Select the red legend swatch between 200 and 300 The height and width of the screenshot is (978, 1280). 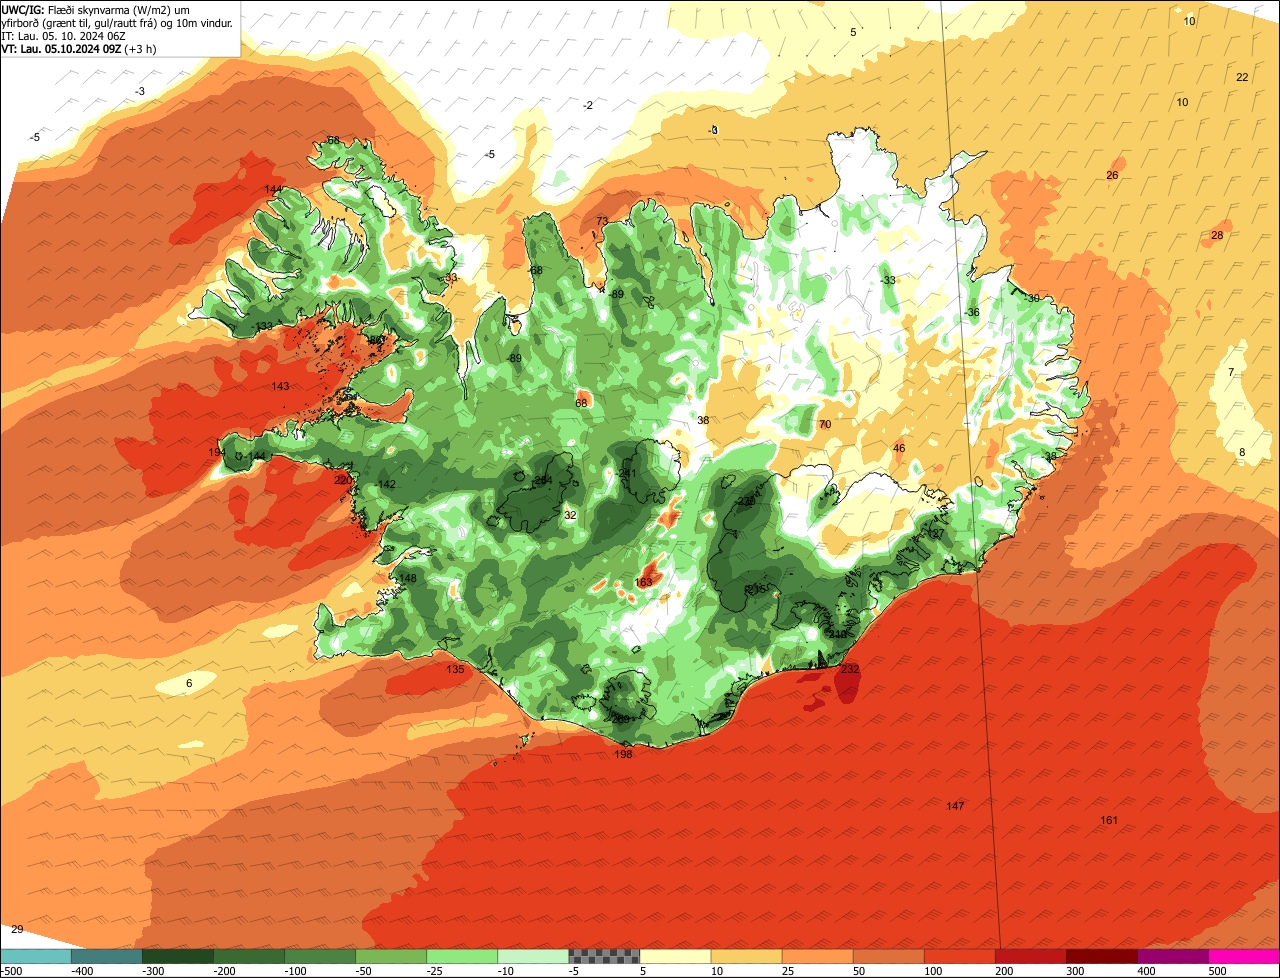point(1031,956)
